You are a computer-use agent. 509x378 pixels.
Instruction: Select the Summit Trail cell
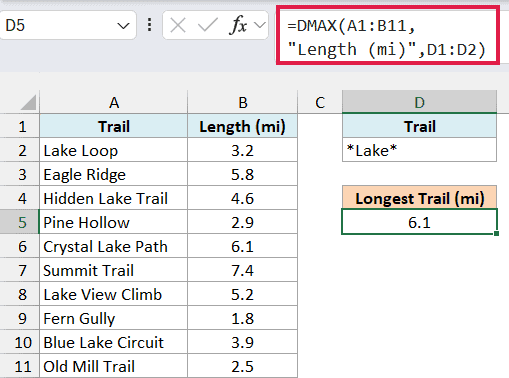(114, 270)
